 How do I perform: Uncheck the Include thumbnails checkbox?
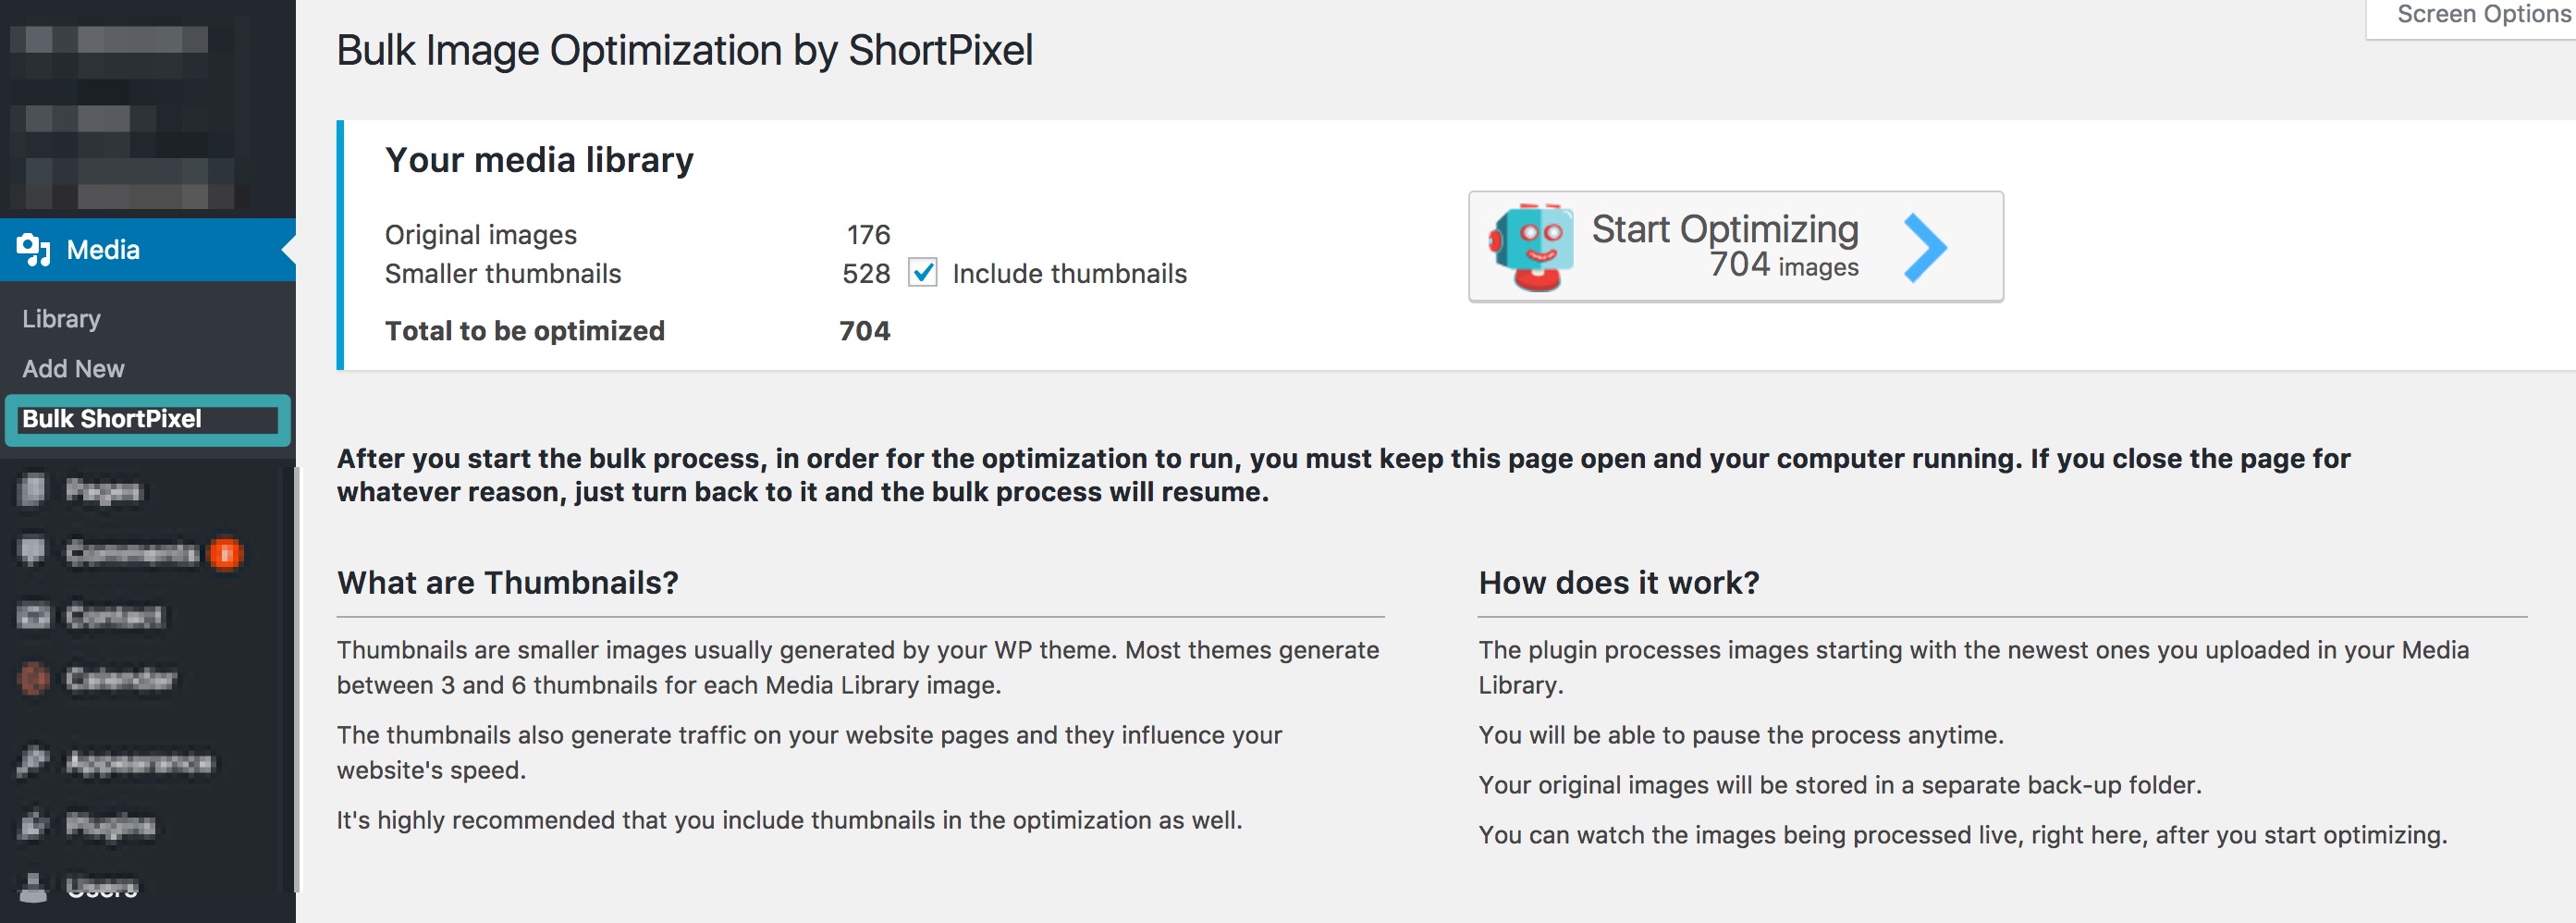point(922,273)
